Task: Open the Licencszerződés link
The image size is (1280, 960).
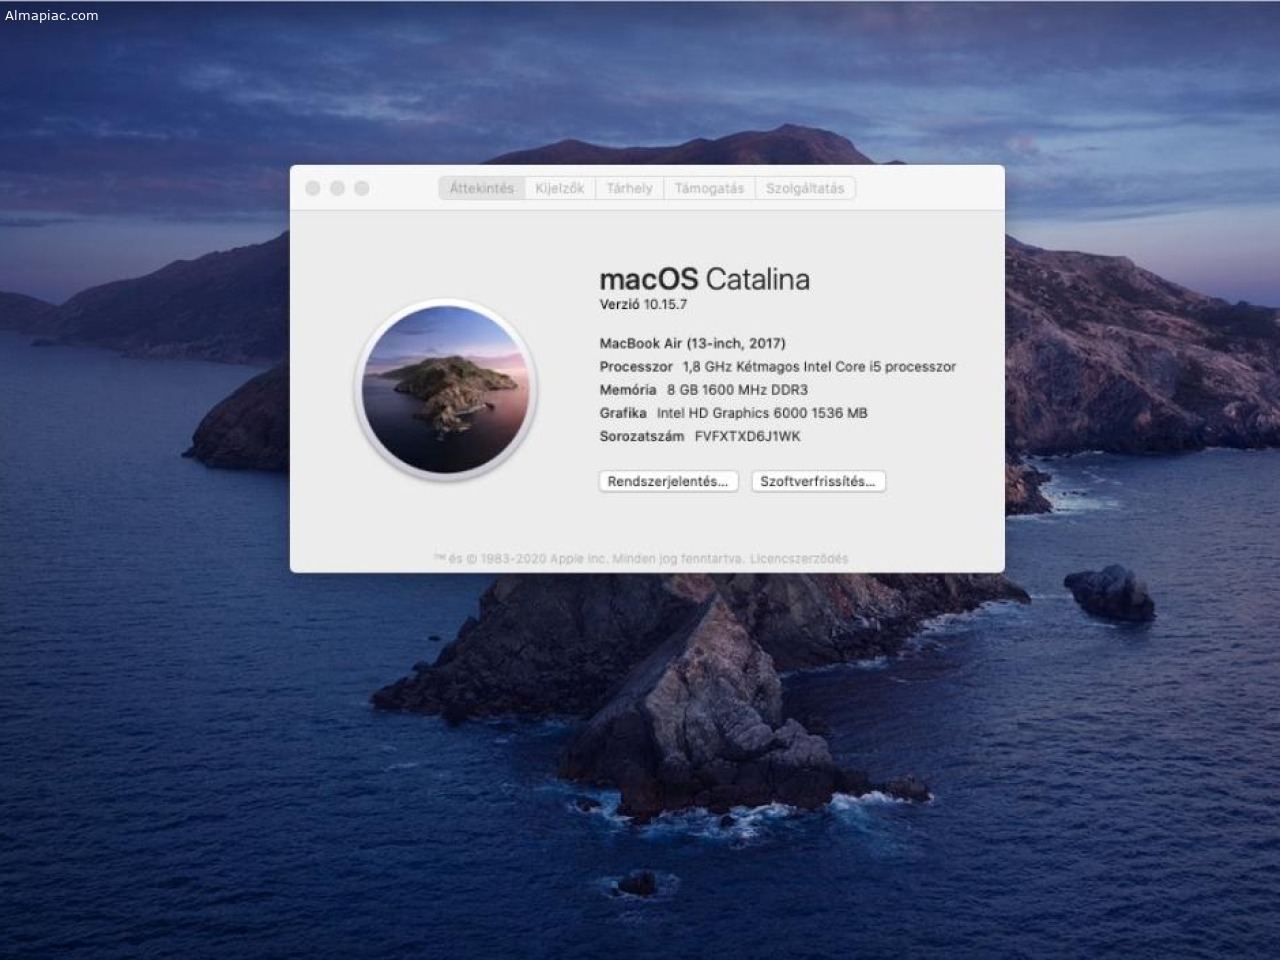Action: [799, 559]
